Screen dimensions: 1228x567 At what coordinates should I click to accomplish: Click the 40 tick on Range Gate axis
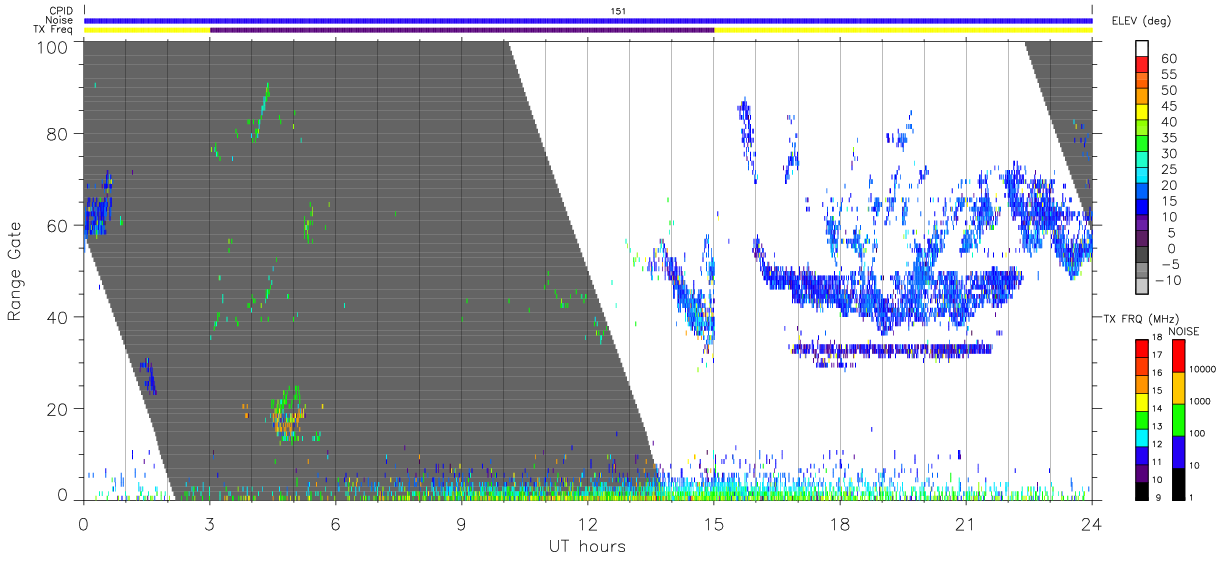(x=57, y=317)
